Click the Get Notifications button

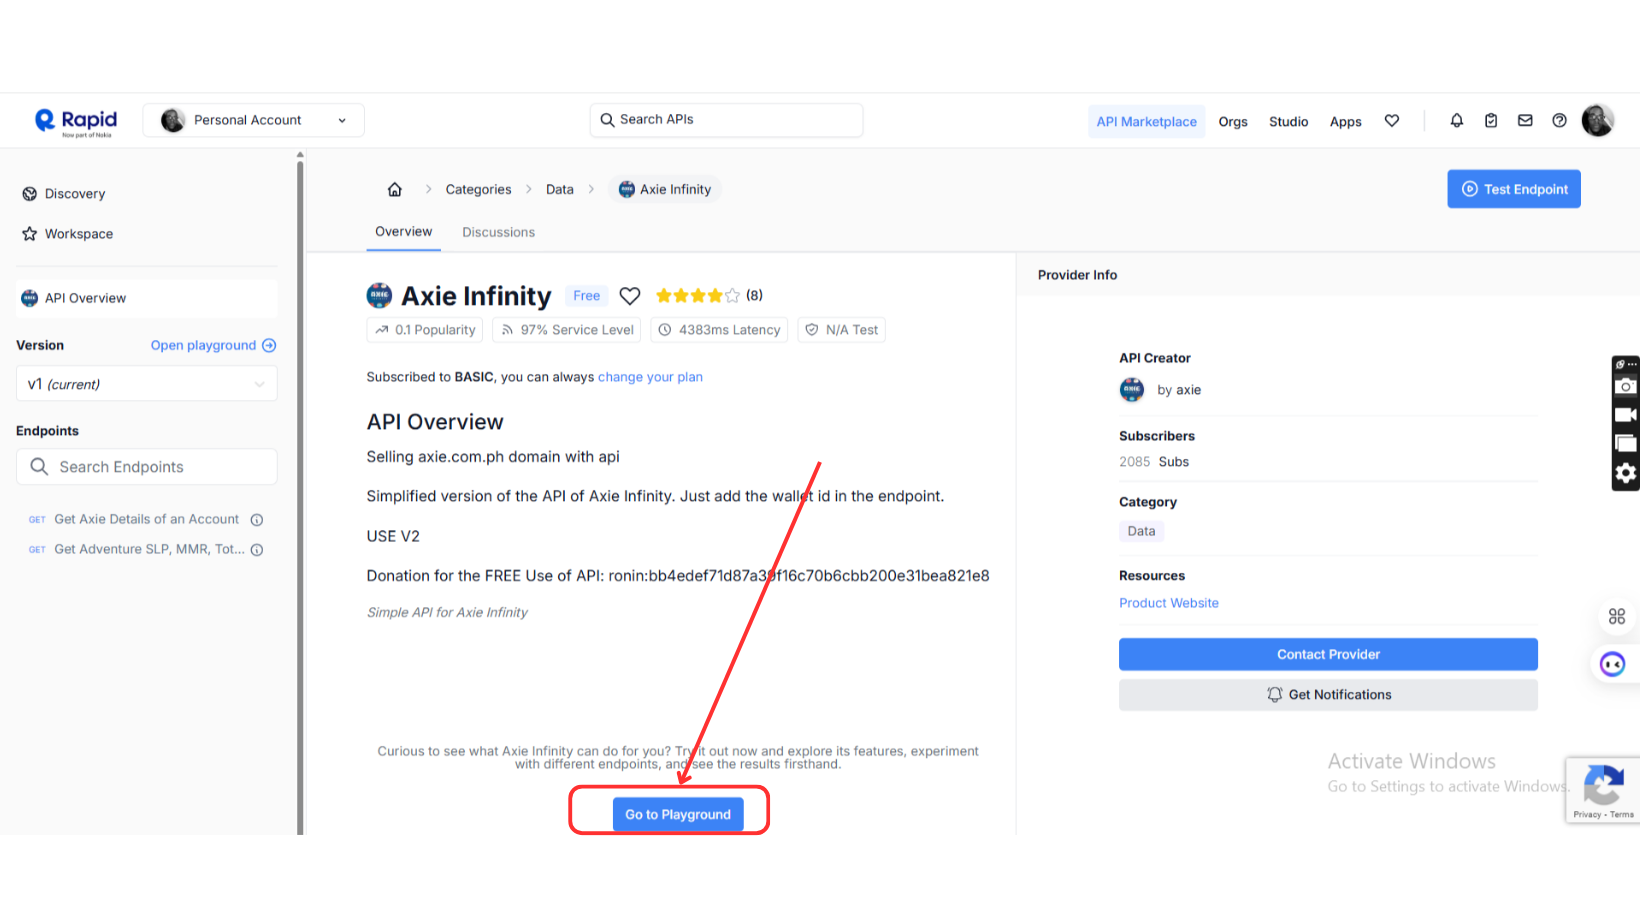coord(1328,695)
